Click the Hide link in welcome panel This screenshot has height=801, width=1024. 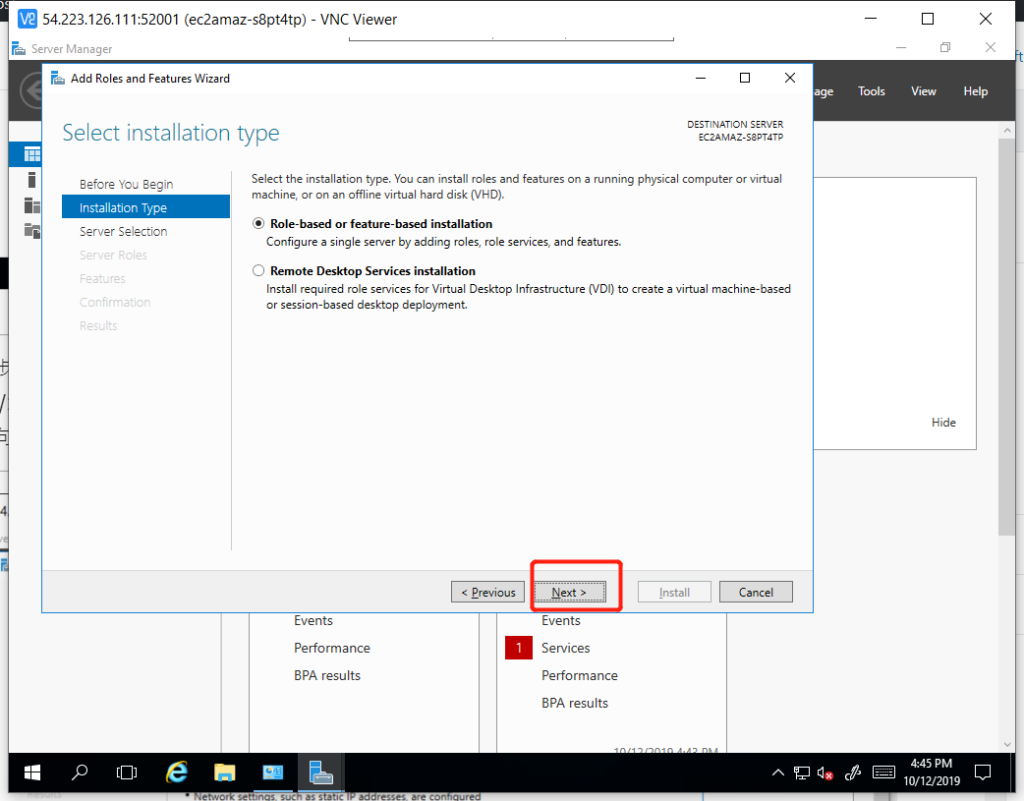coord(943,422)
